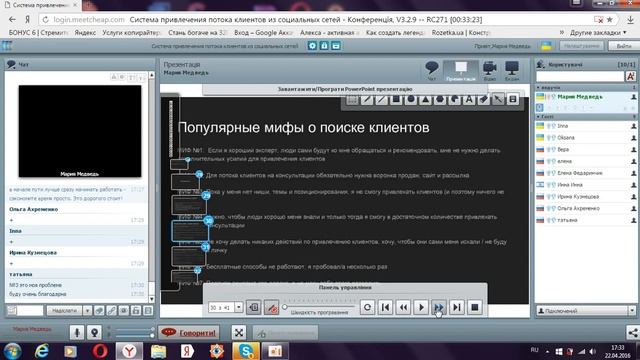This screenshot has width=640, height=360.
Task: Stop the presentation playback
Action: (475, 307)
